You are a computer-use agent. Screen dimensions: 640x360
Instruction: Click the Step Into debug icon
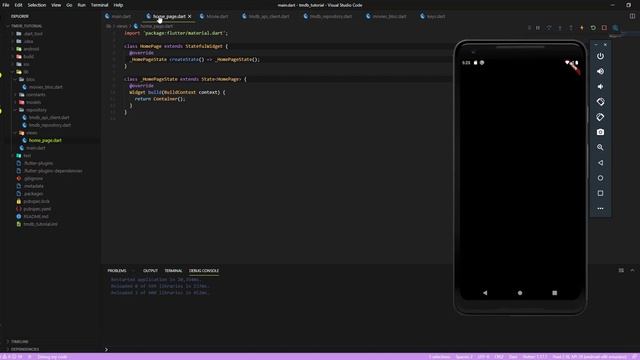560,28
